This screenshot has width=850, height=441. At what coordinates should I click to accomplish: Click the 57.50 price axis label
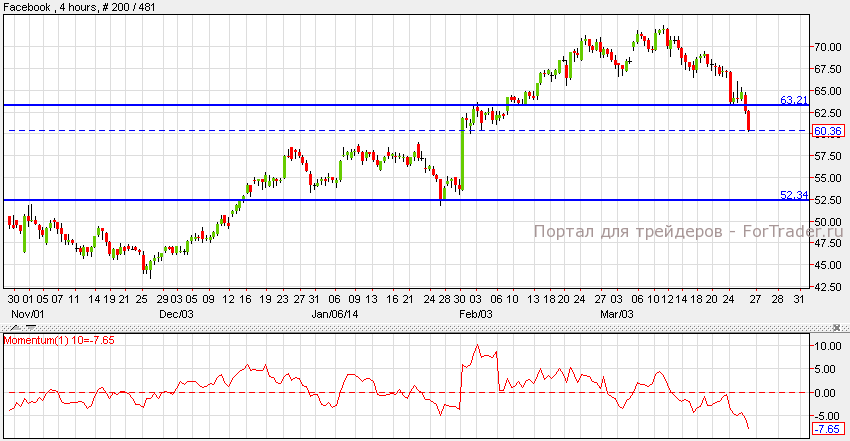click(x=826, y=156)
